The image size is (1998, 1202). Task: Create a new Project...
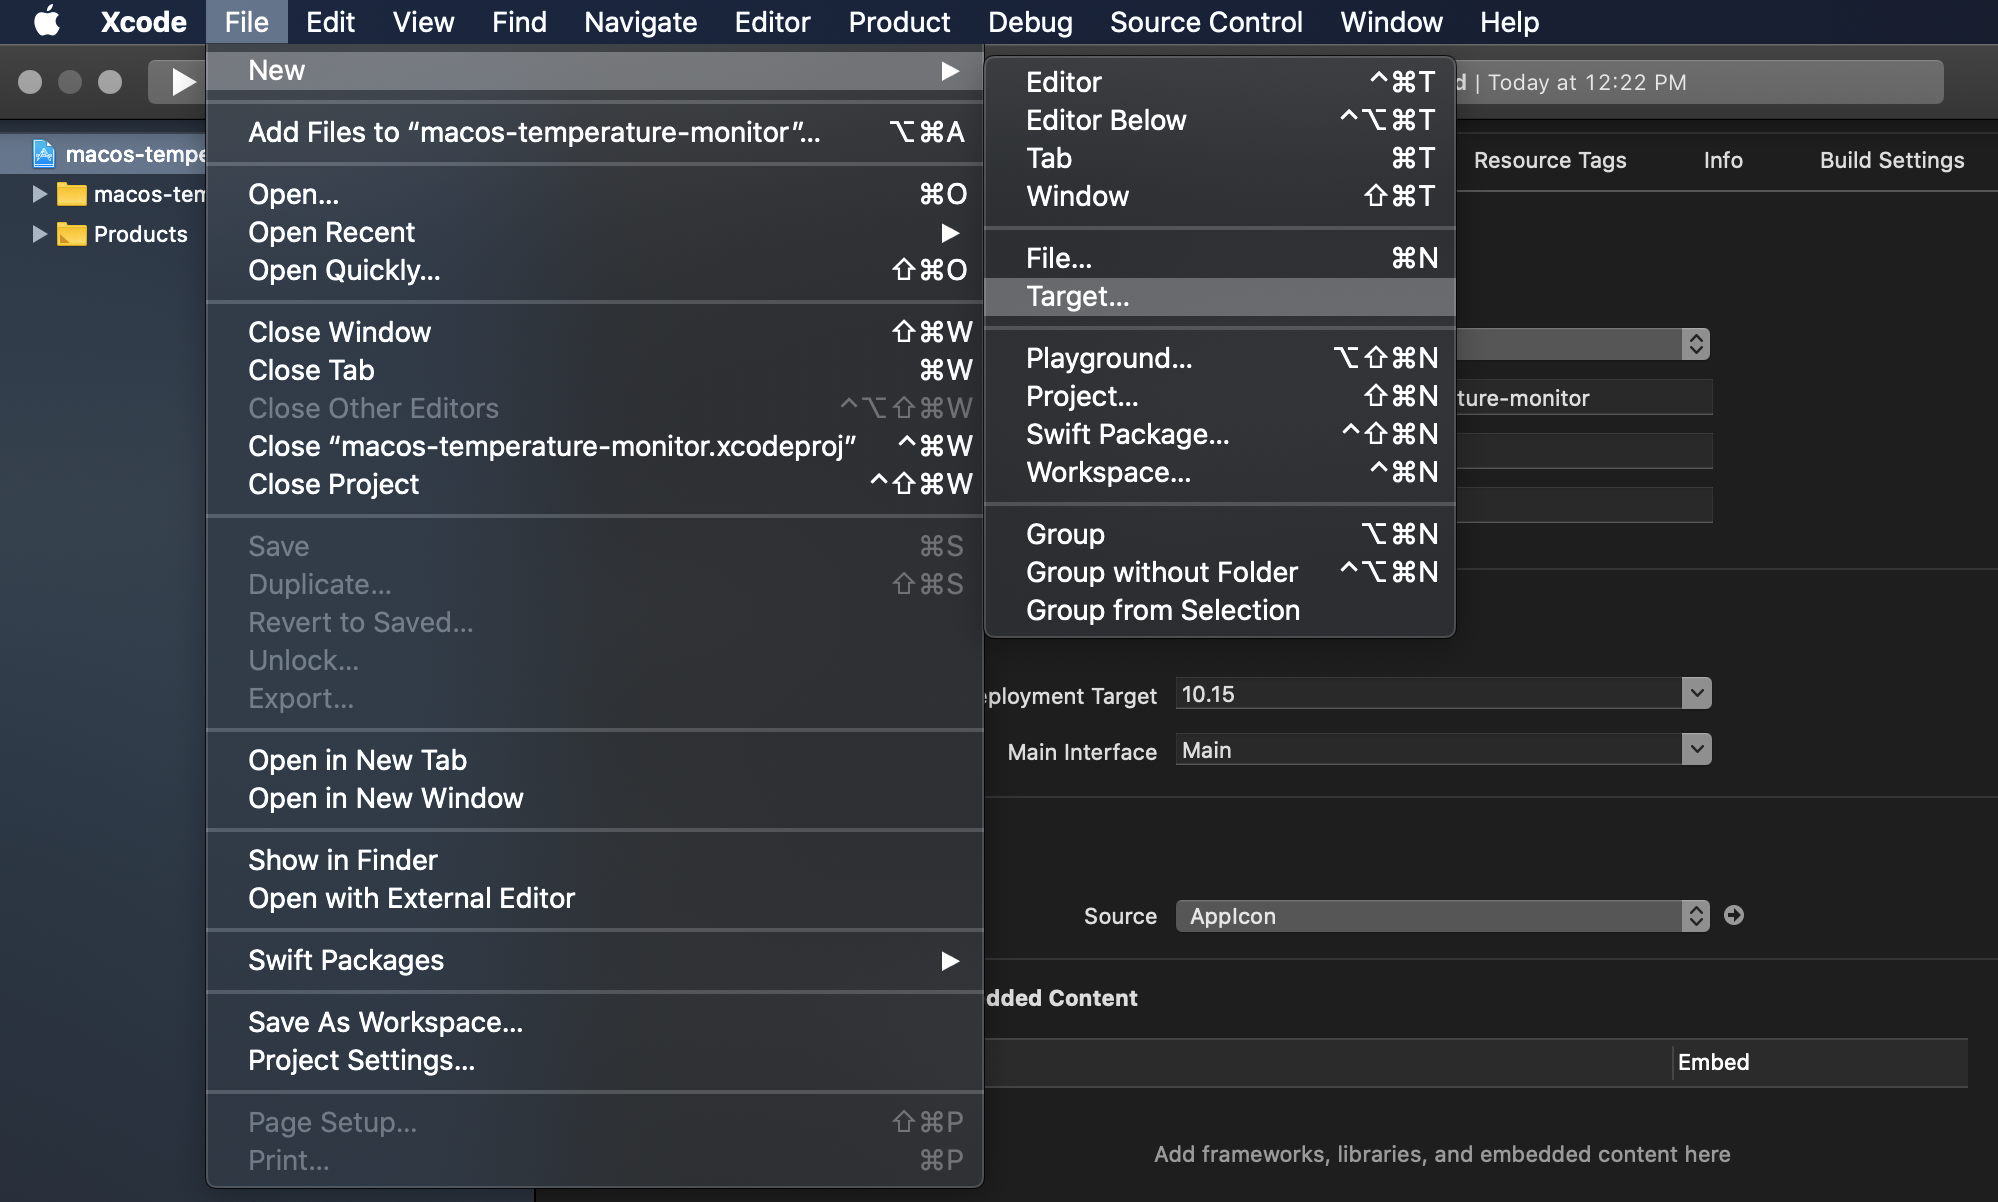tap(1219, 396)
